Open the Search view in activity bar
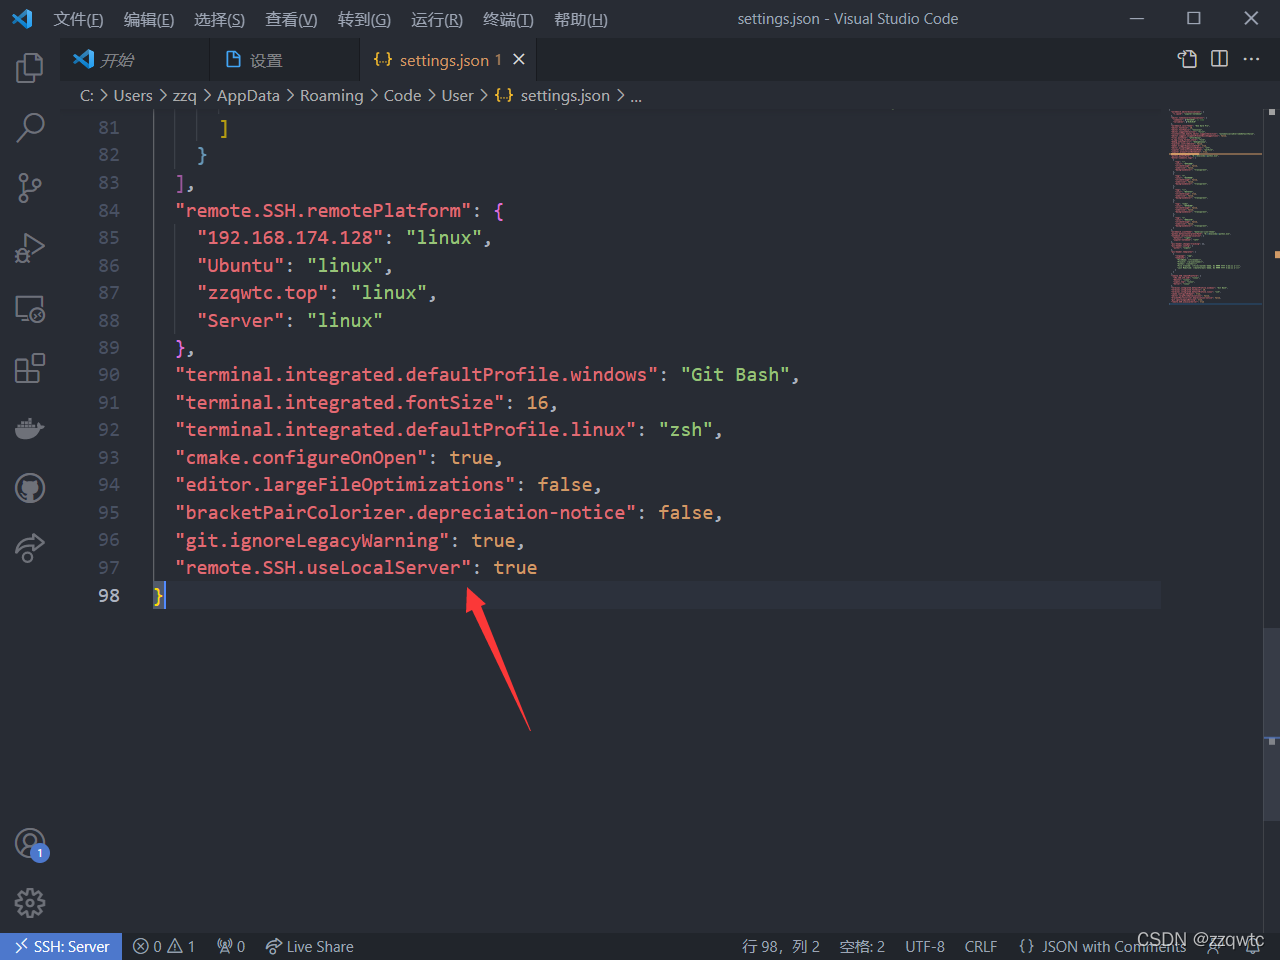The width and height of the screenshot is (1280, 960). [30, 128]
